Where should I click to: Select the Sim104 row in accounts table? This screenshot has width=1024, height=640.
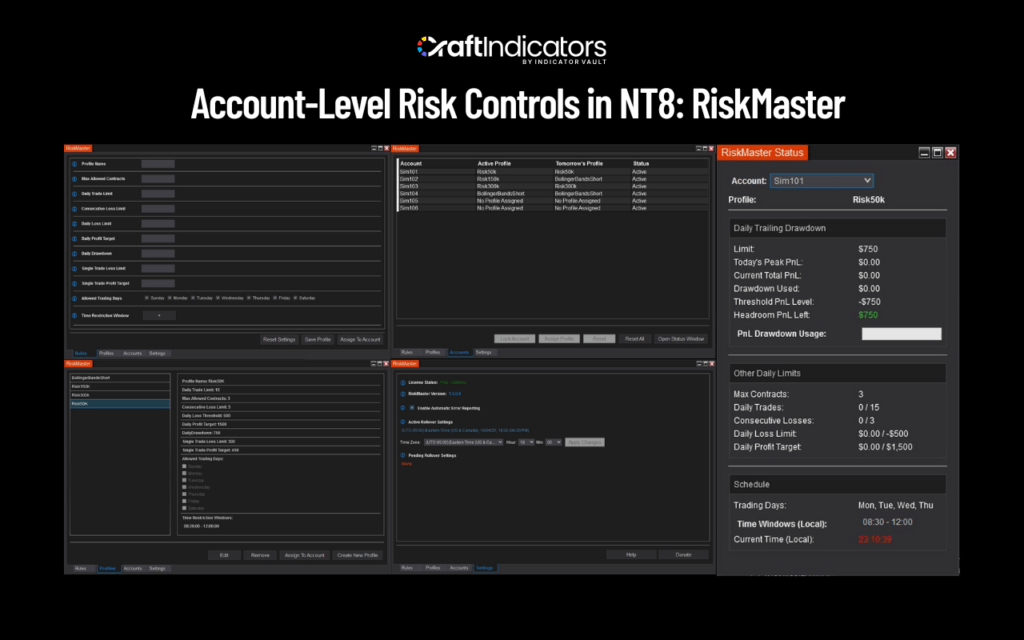[554, 193]
